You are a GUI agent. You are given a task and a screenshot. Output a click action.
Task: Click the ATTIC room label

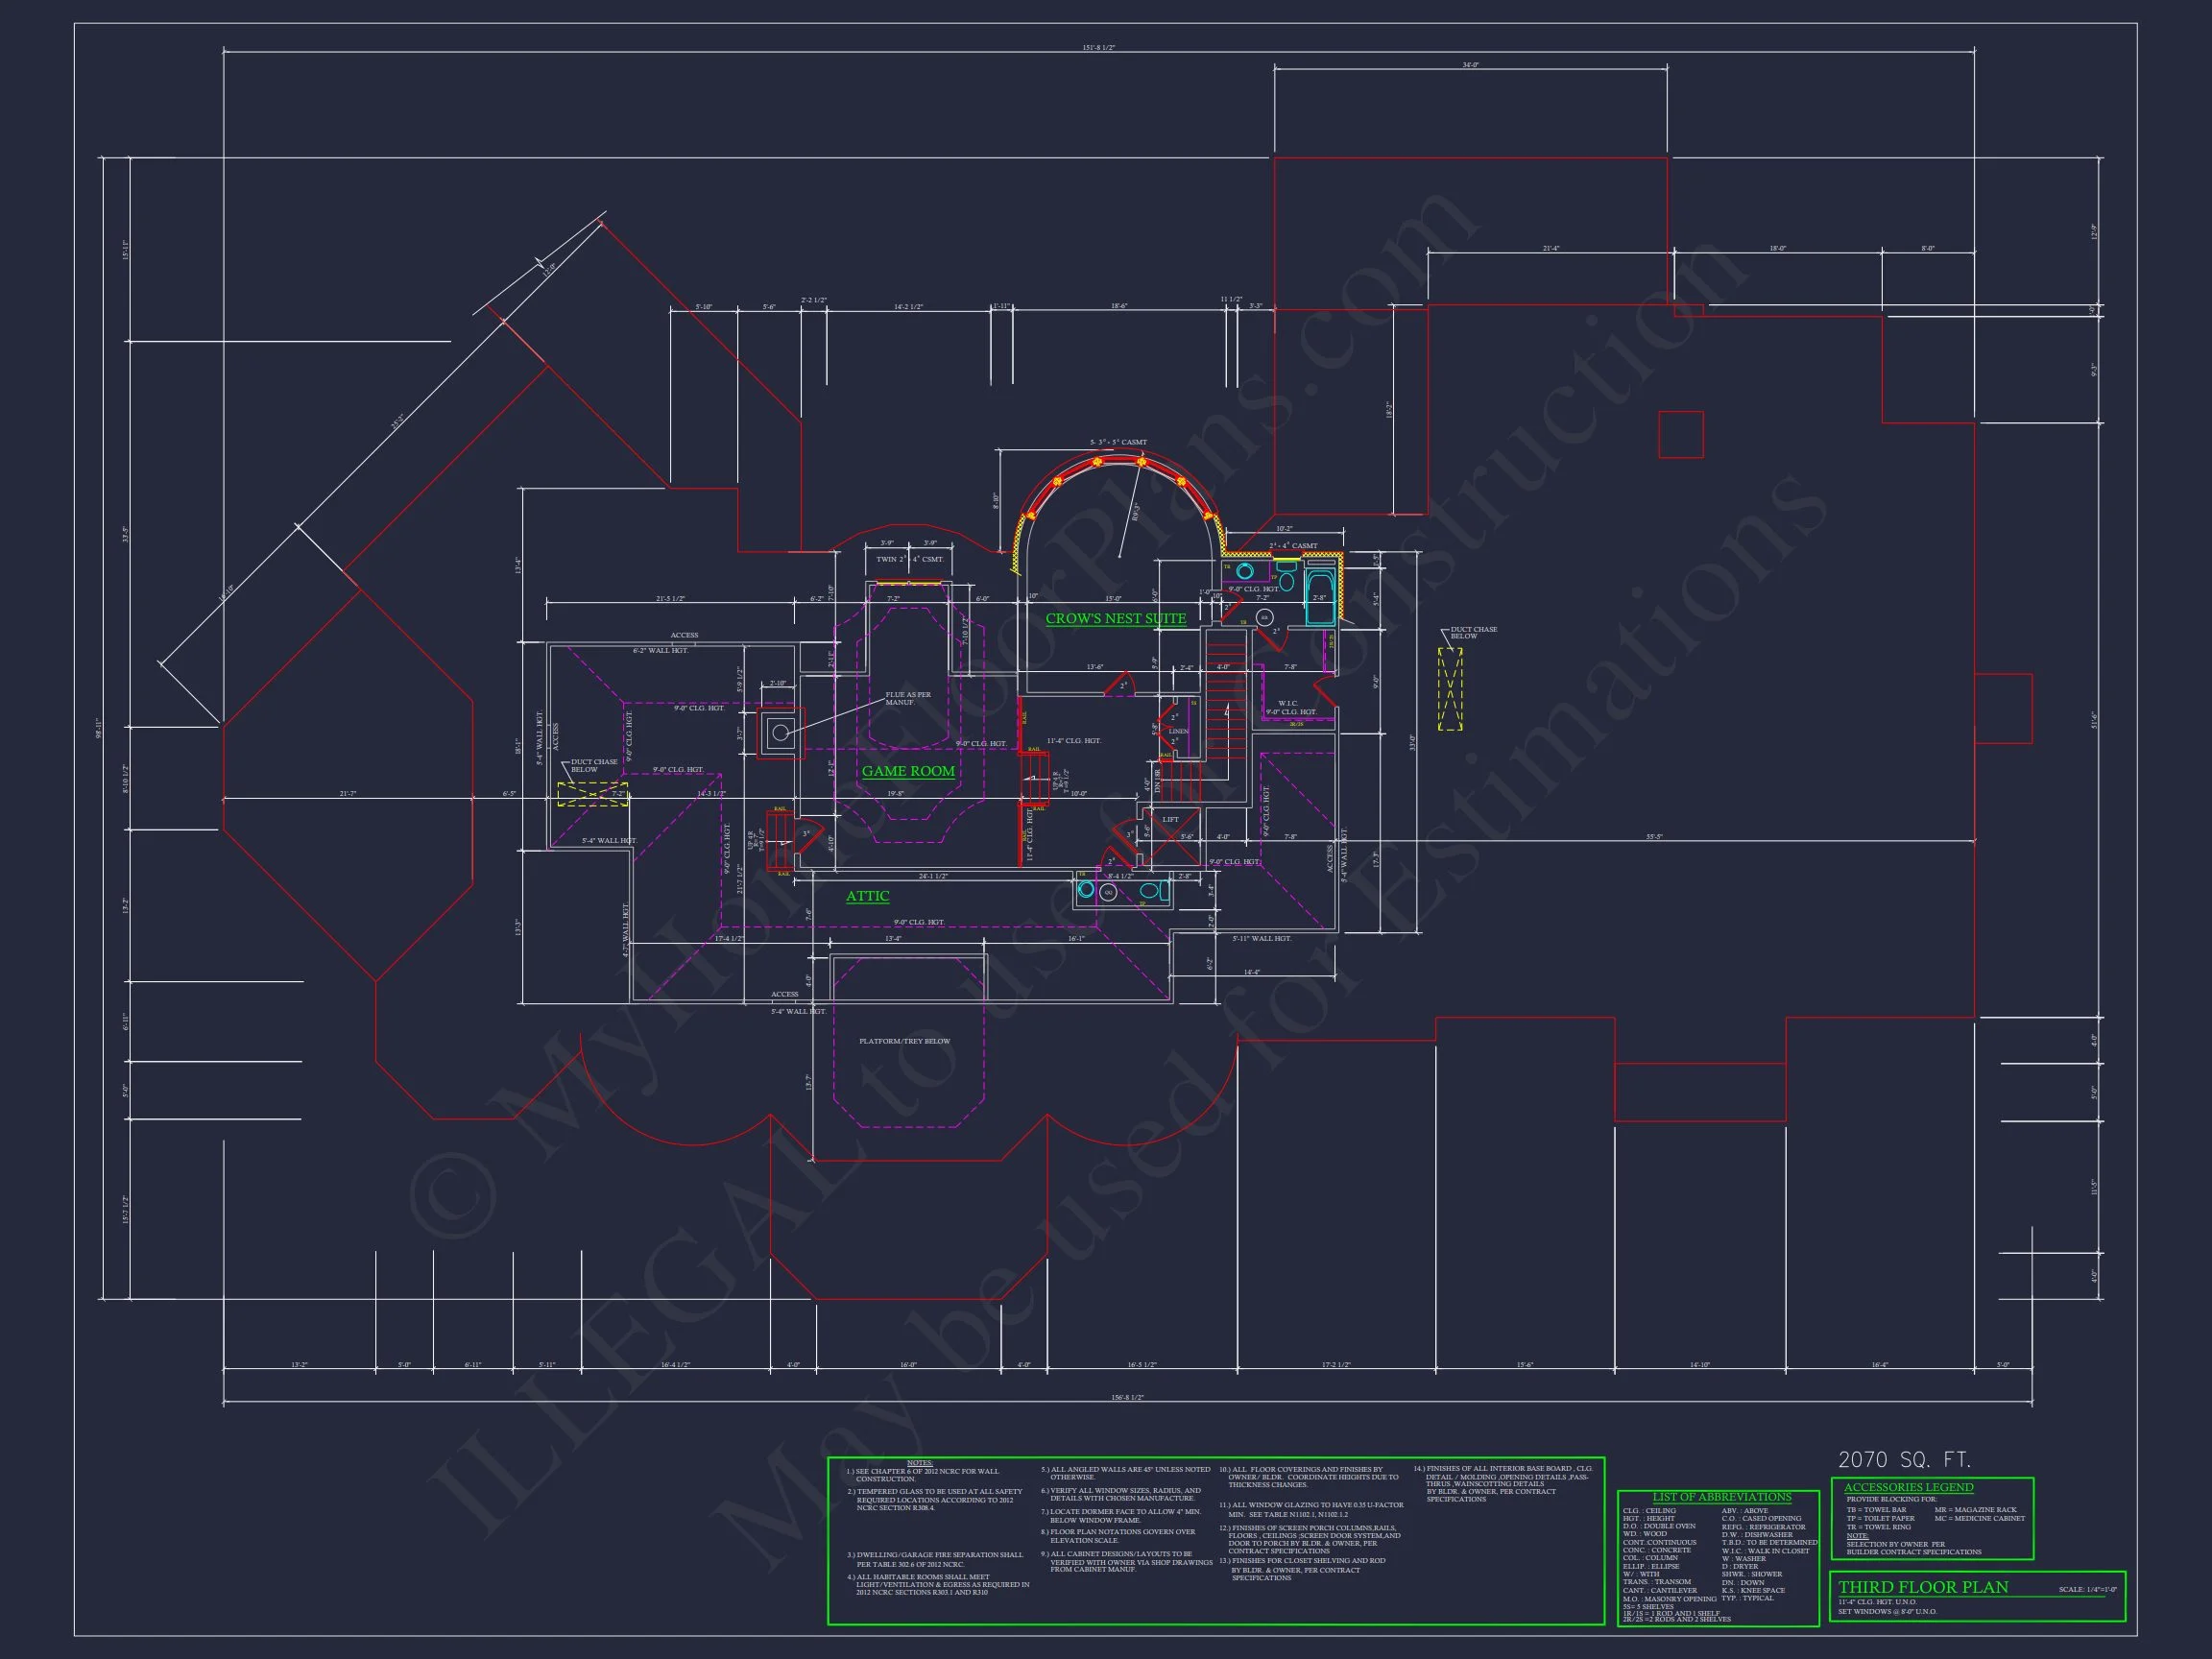point(867,896)
